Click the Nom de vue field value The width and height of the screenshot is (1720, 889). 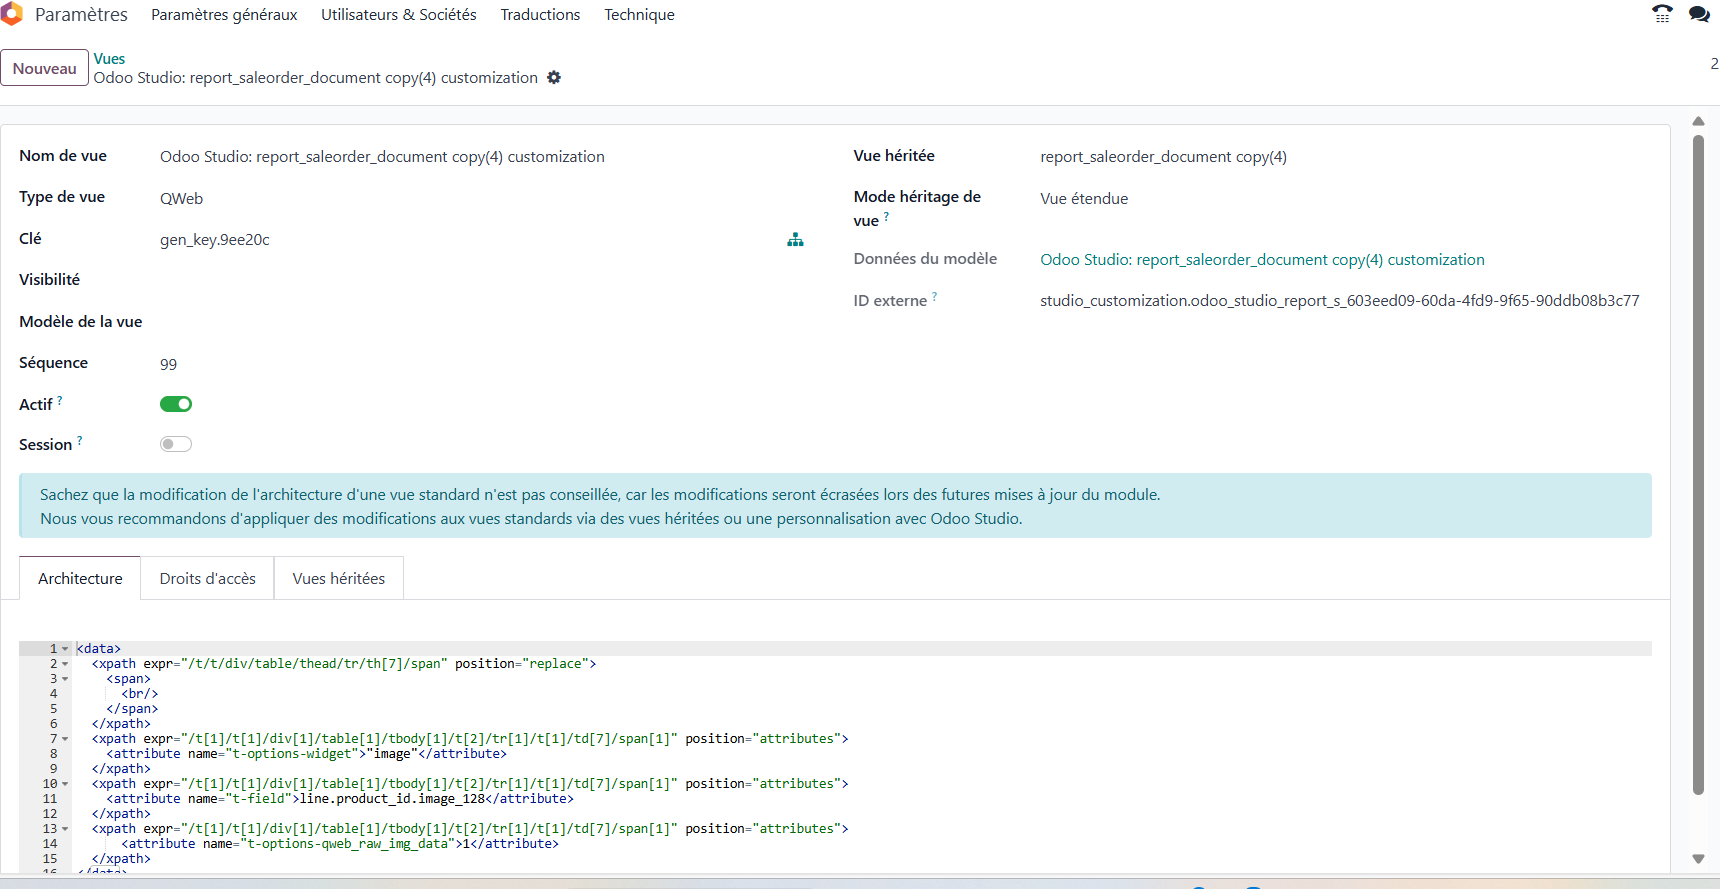click(x=382, y=157)
